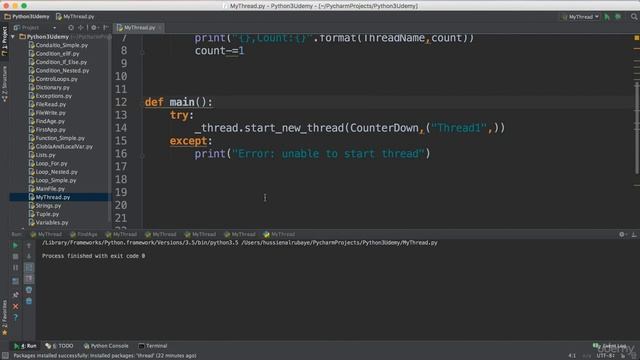The image size is (640, 360).
Task: Click the Stop process icon in Run panel
Action: (15, 256)
